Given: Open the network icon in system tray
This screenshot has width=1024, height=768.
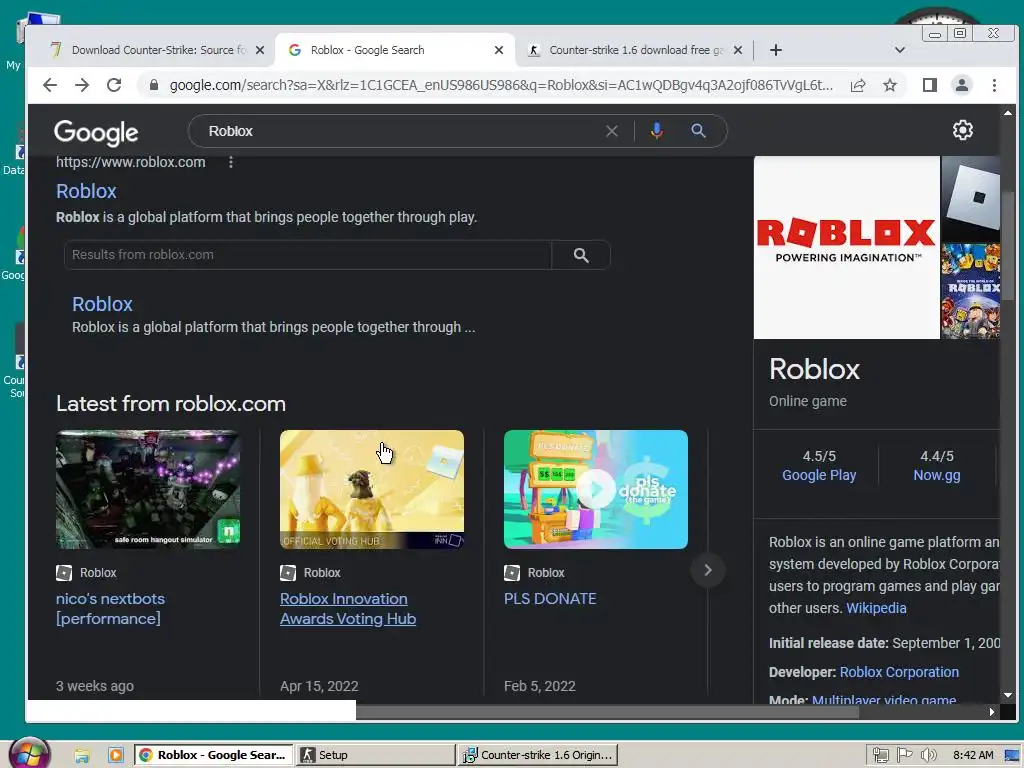Looking at the screenshot, I should [880, 755].
